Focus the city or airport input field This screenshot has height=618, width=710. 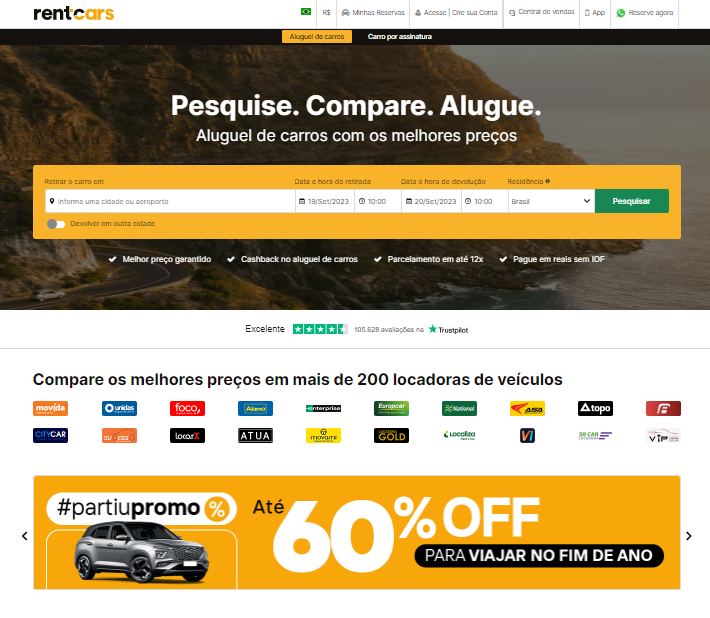170,201
